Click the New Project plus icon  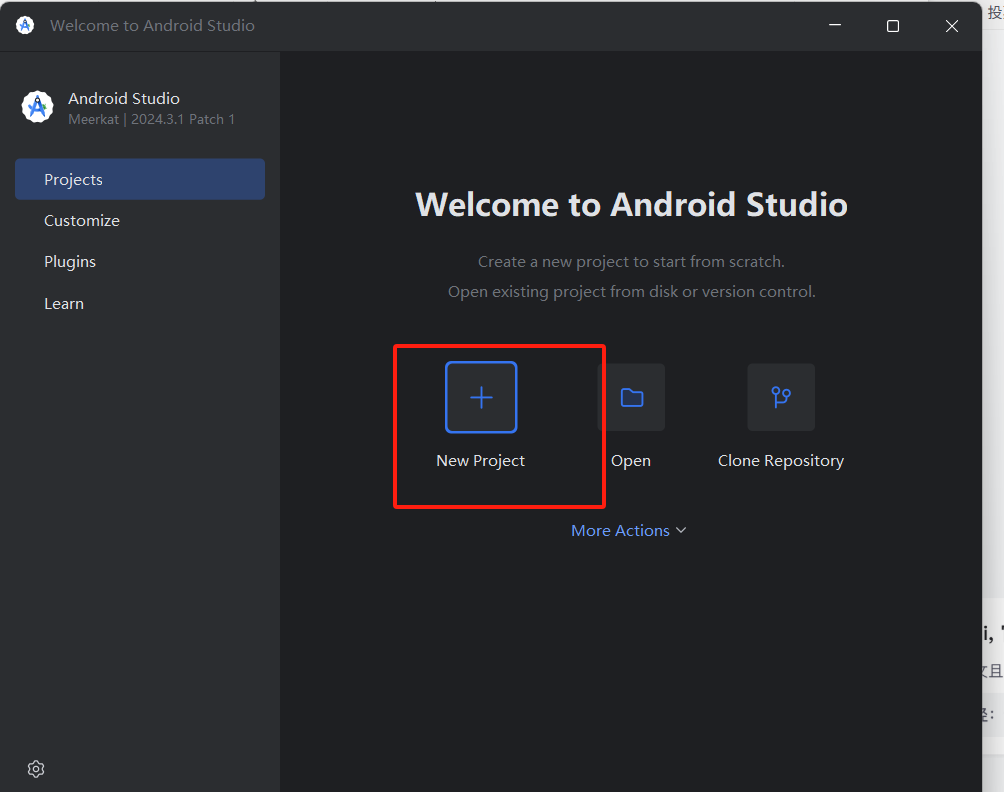click(481, 397)
